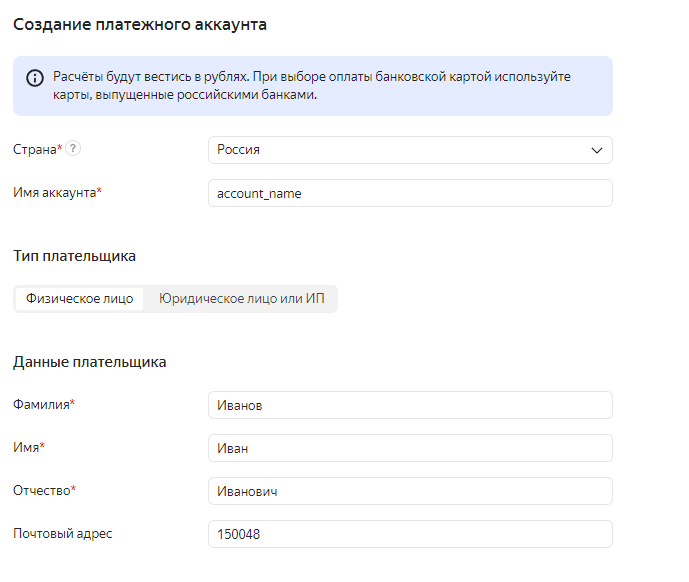Screen dimensions: 689x582
Task: Click the Отчество label
Action: (42, 491)
